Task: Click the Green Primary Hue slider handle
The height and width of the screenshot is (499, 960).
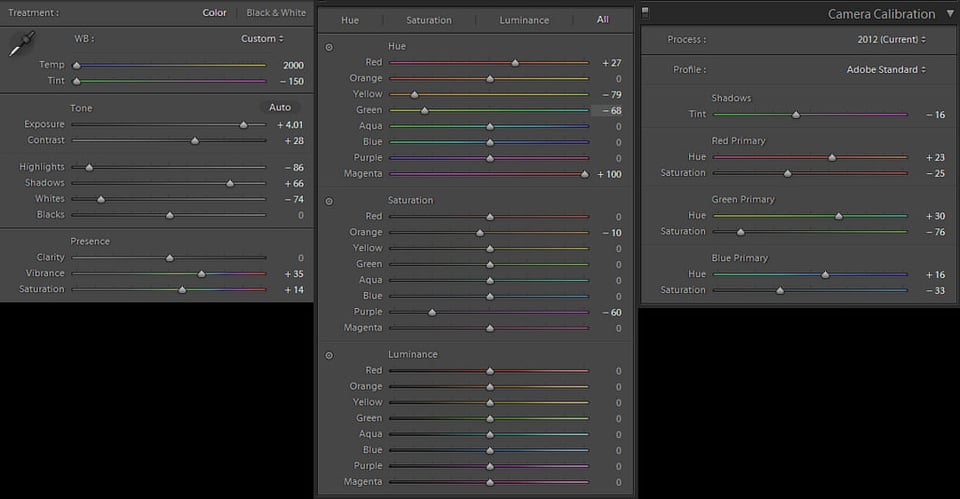Action: (x=839, y=216)
